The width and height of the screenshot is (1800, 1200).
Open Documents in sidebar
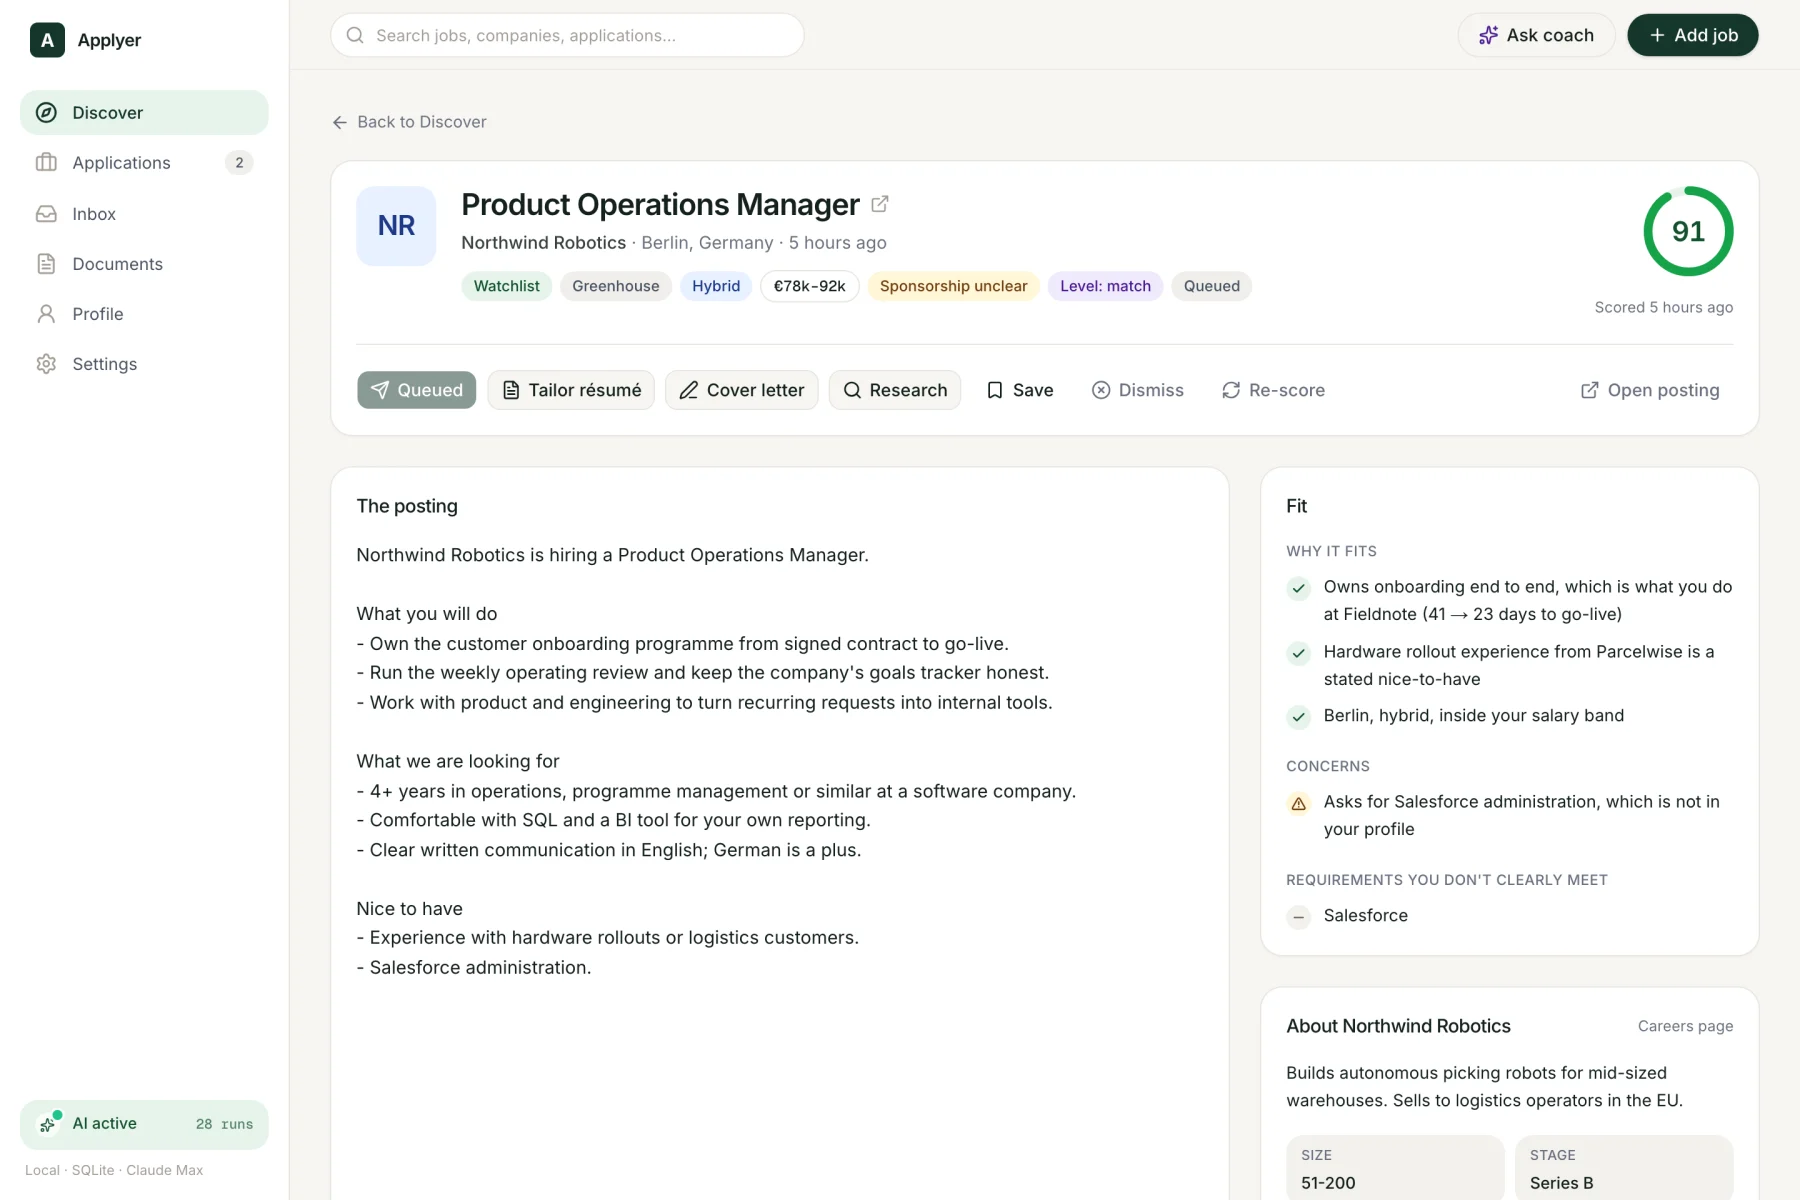point(144,264)
